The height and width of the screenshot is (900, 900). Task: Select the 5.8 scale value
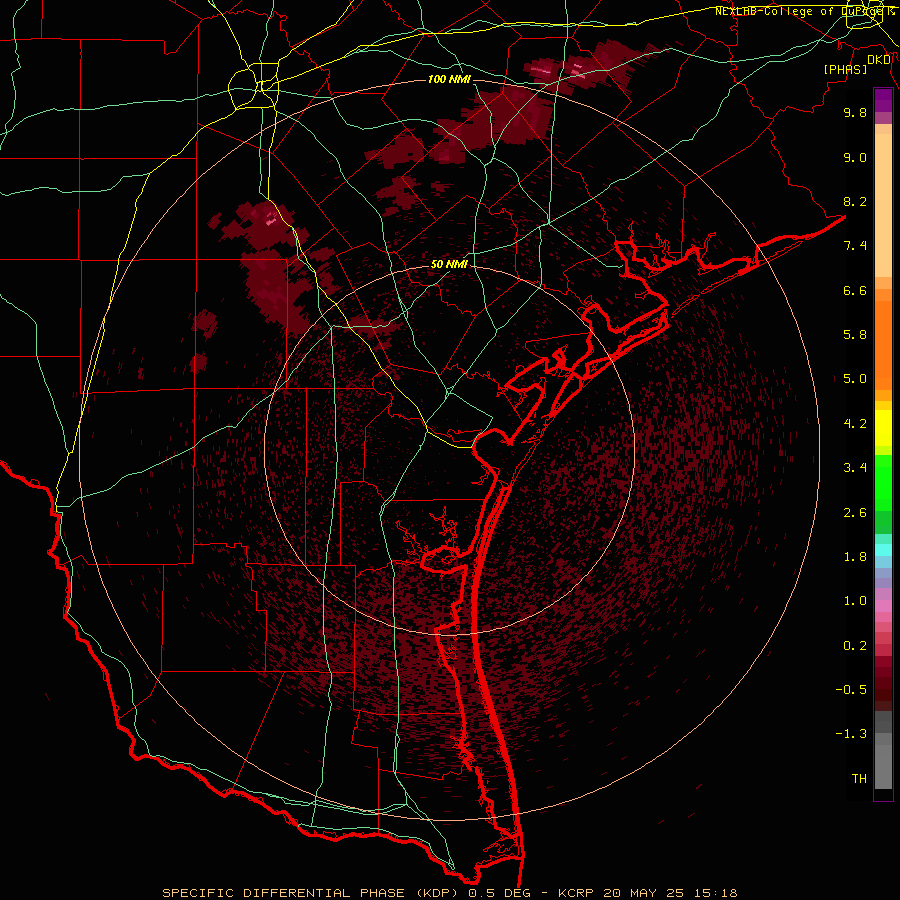coord(855,335)
